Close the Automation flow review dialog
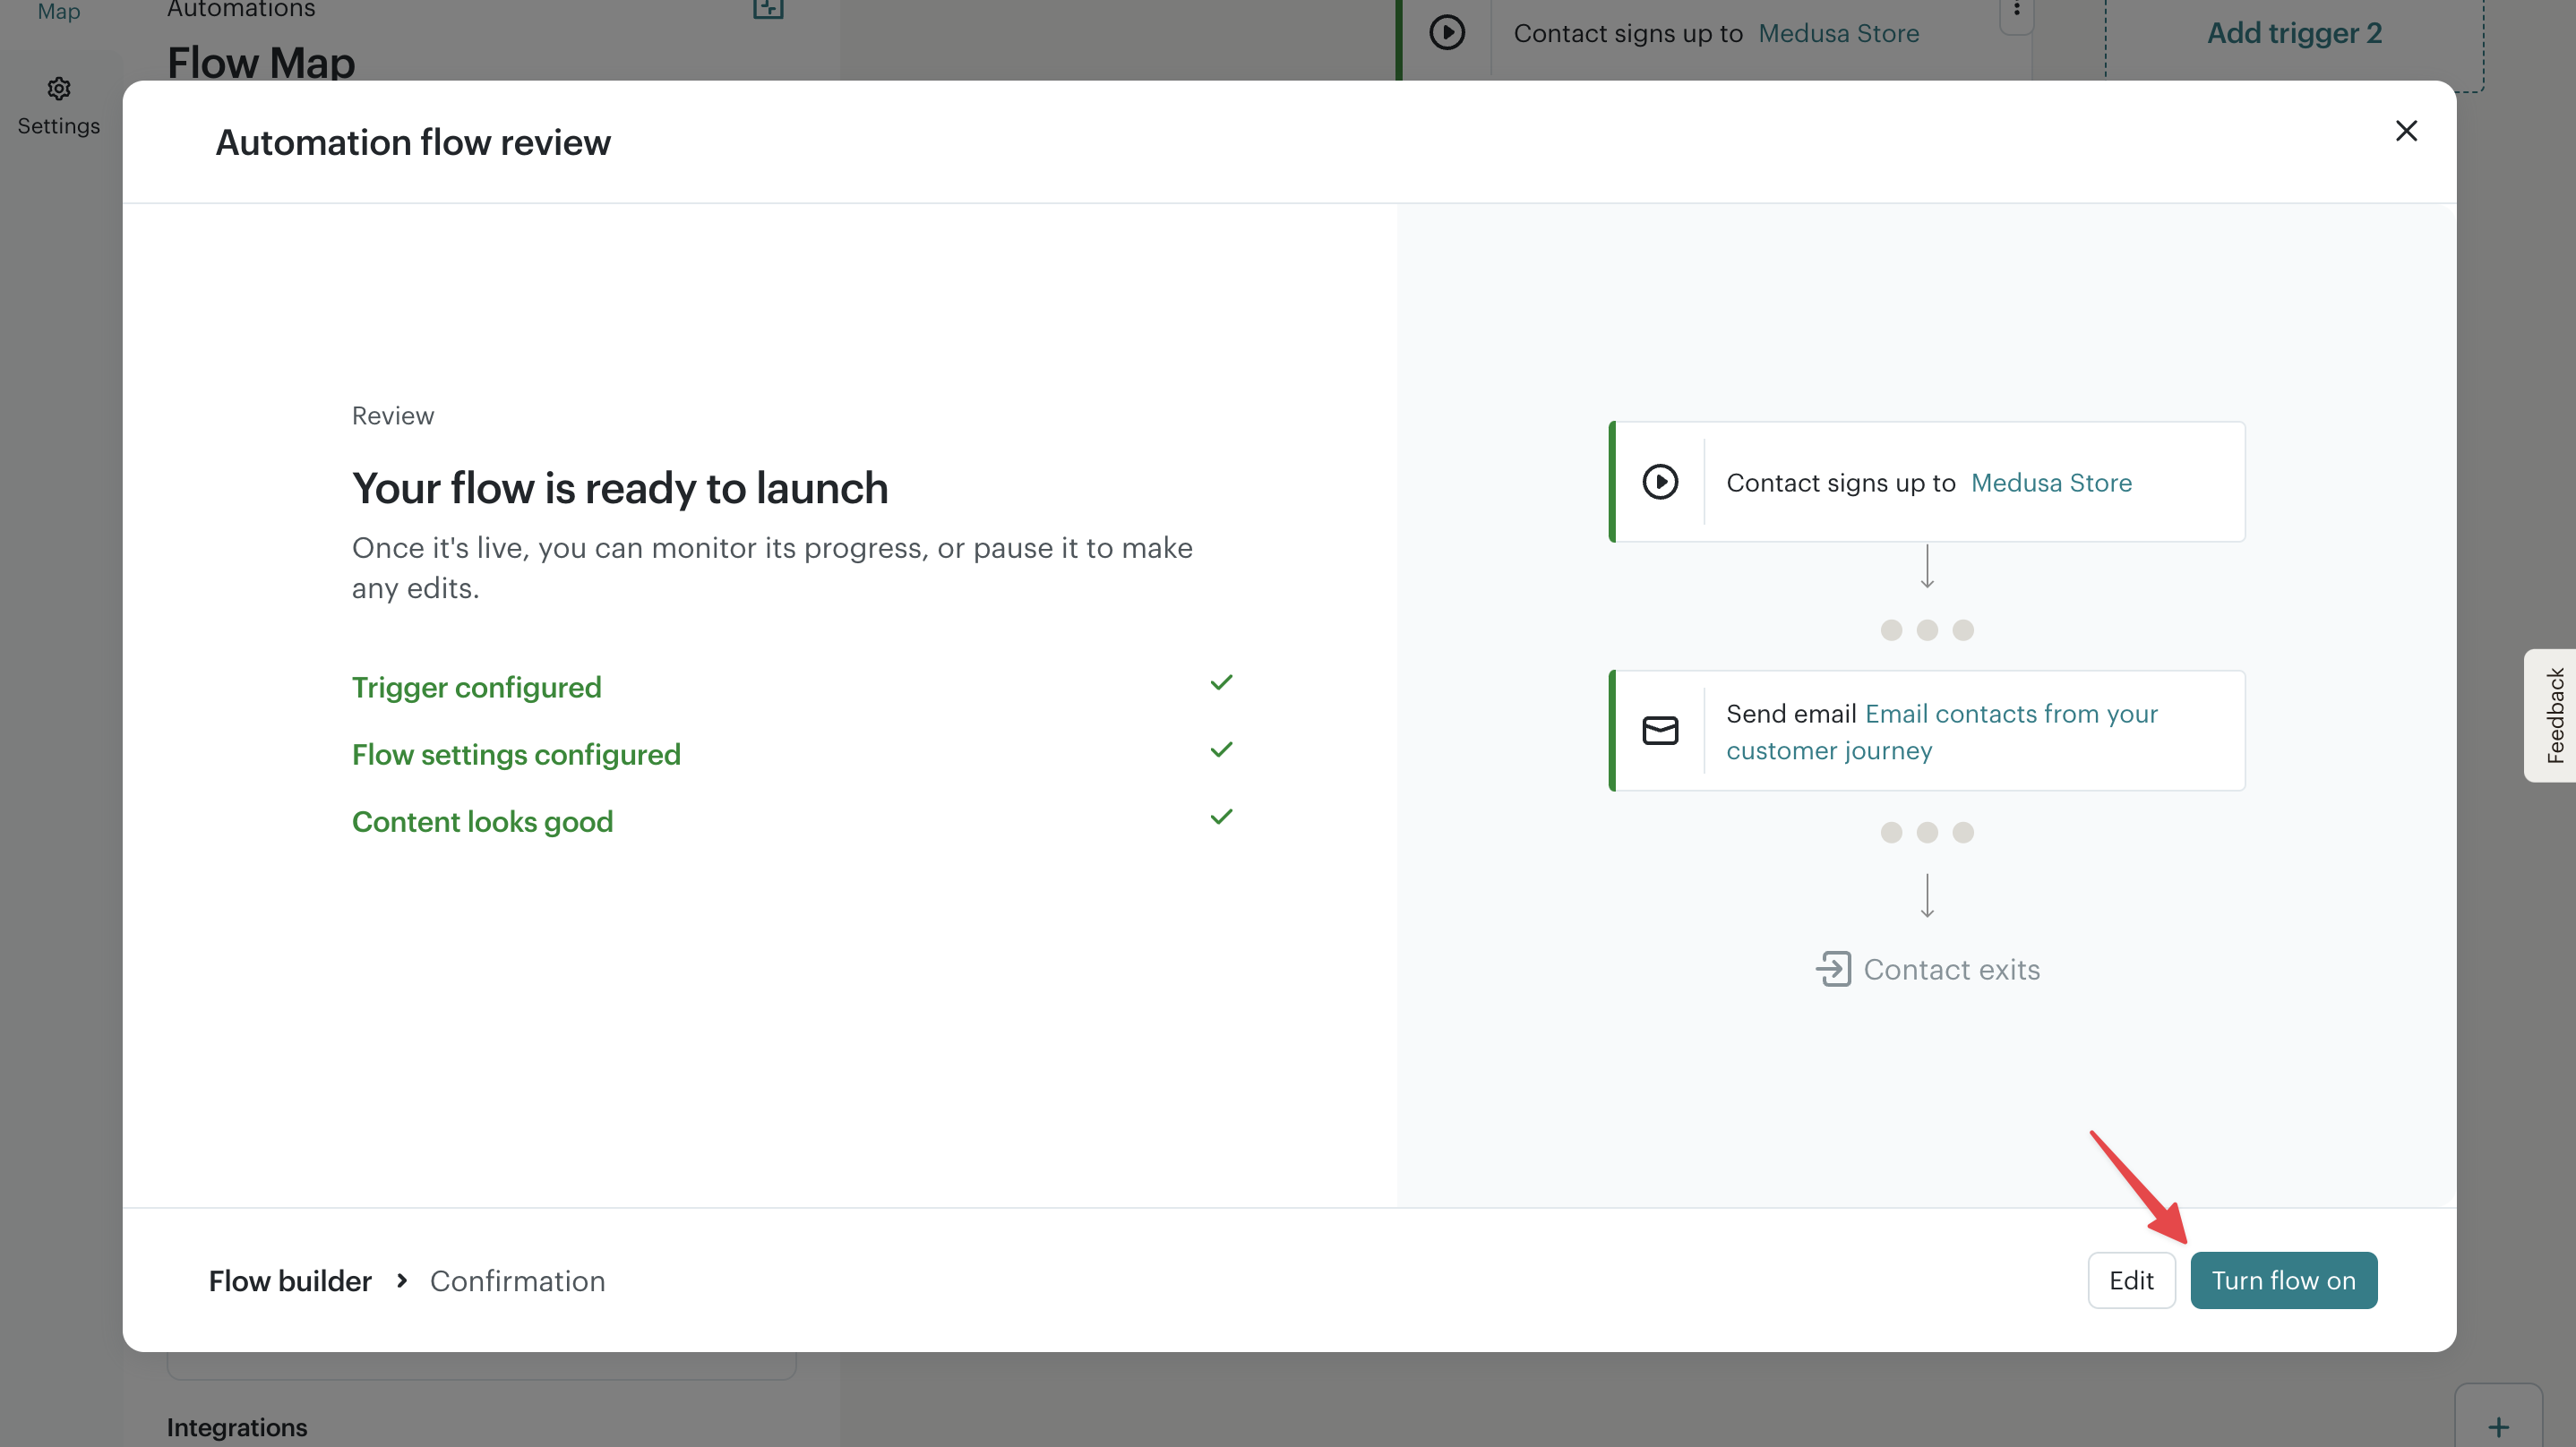2576x1447 pixels. [2406, 131]
